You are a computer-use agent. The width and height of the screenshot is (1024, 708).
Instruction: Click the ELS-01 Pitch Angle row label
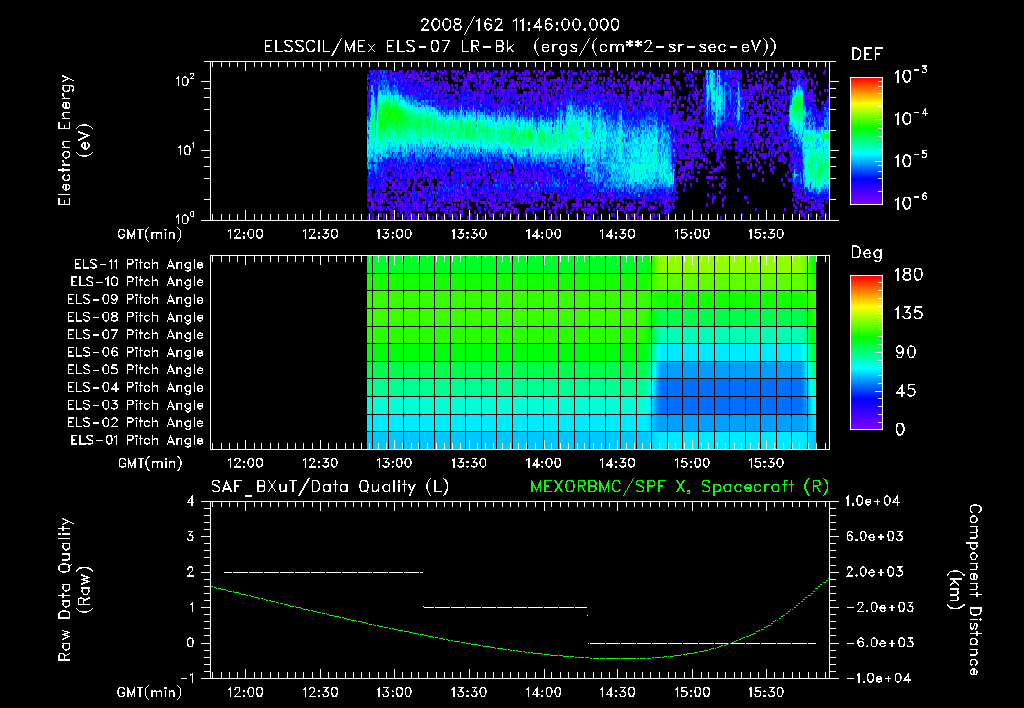pyautogui.click(x=137, y=440)
